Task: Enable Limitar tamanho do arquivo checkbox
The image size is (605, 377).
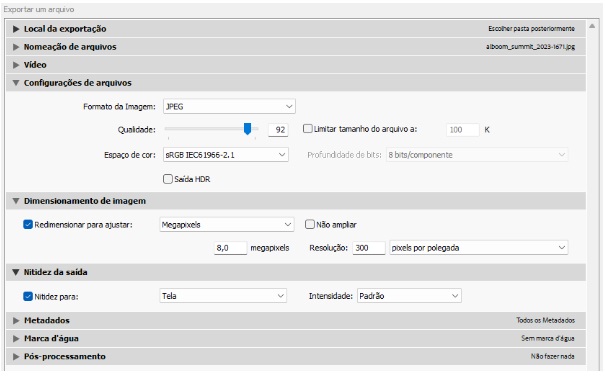Action: [308, 129]
